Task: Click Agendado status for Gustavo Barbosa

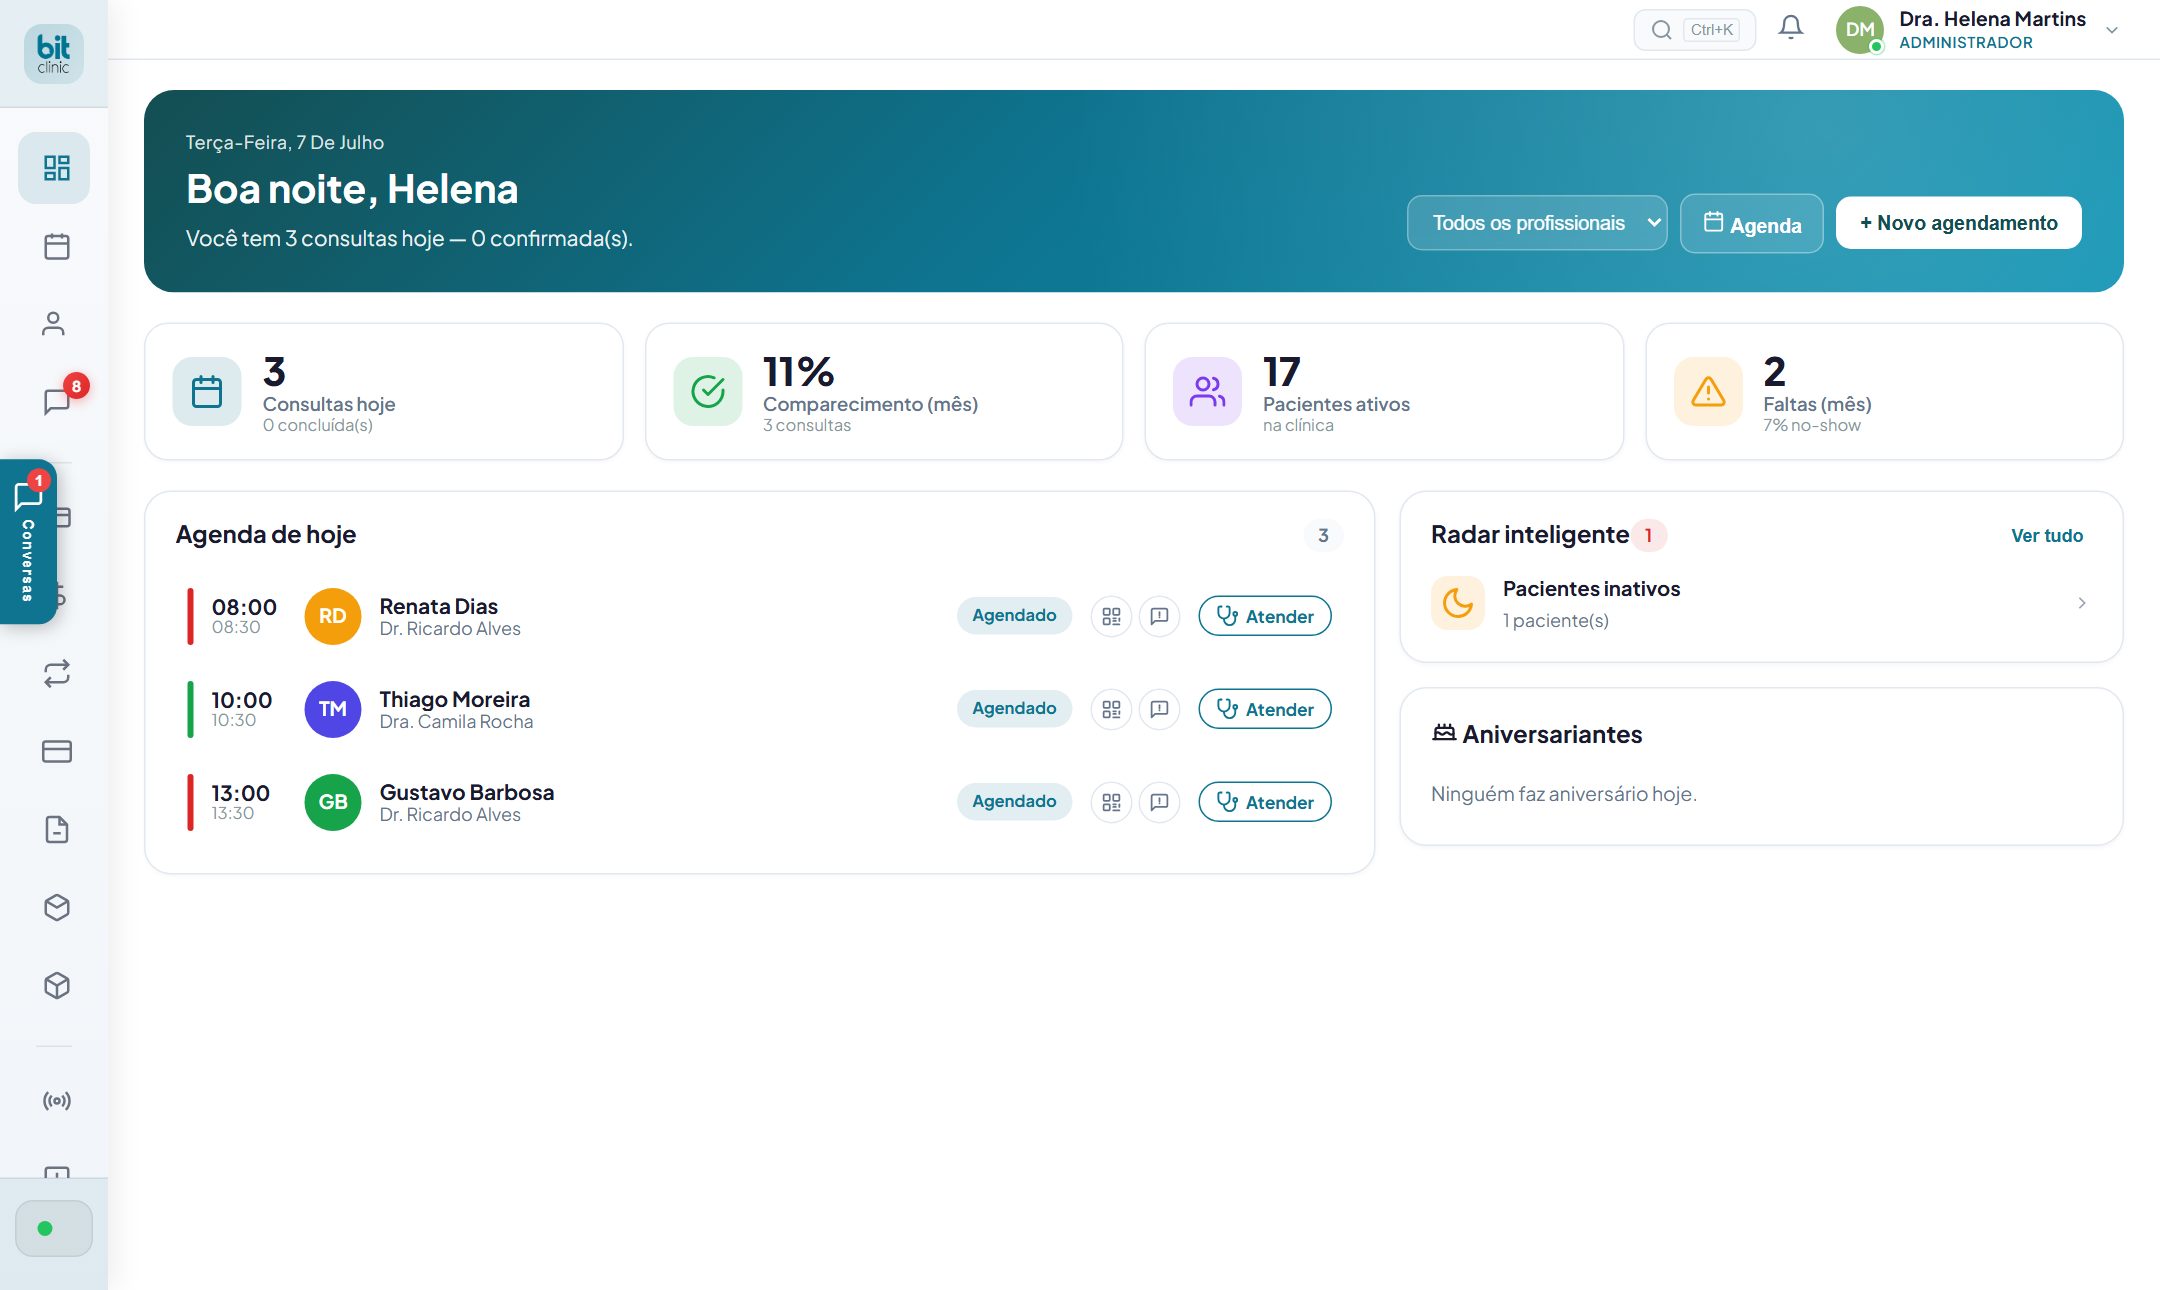Action: pyautogui.click(x=1014, y=802)
